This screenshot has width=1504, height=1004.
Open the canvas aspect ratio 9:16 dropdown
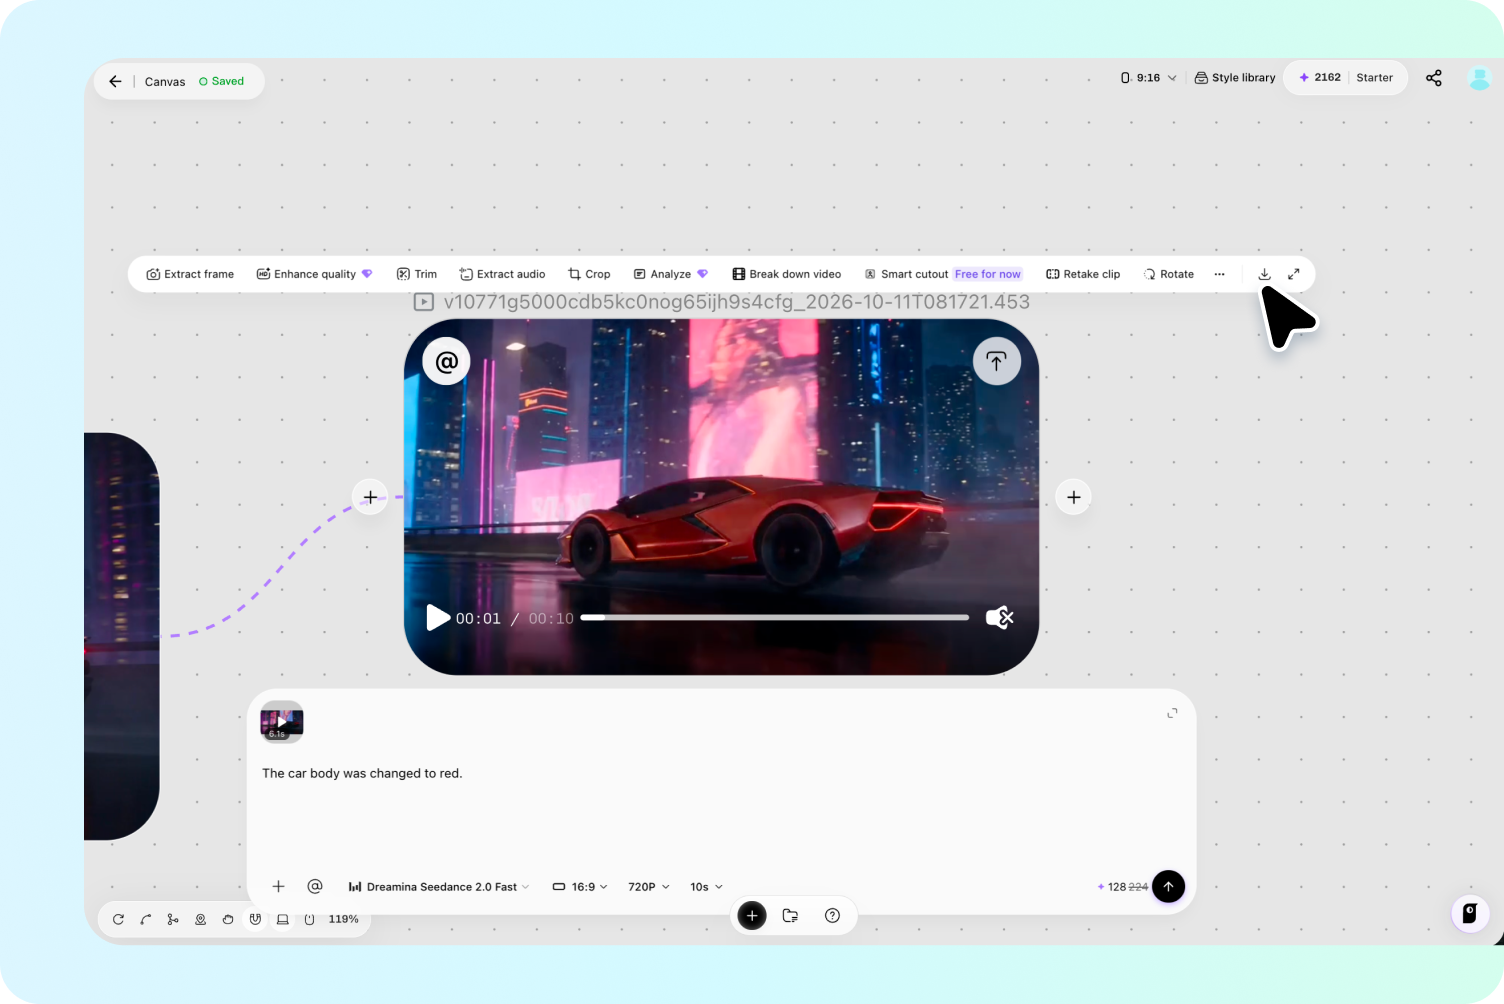click(x=1148, y=78)
